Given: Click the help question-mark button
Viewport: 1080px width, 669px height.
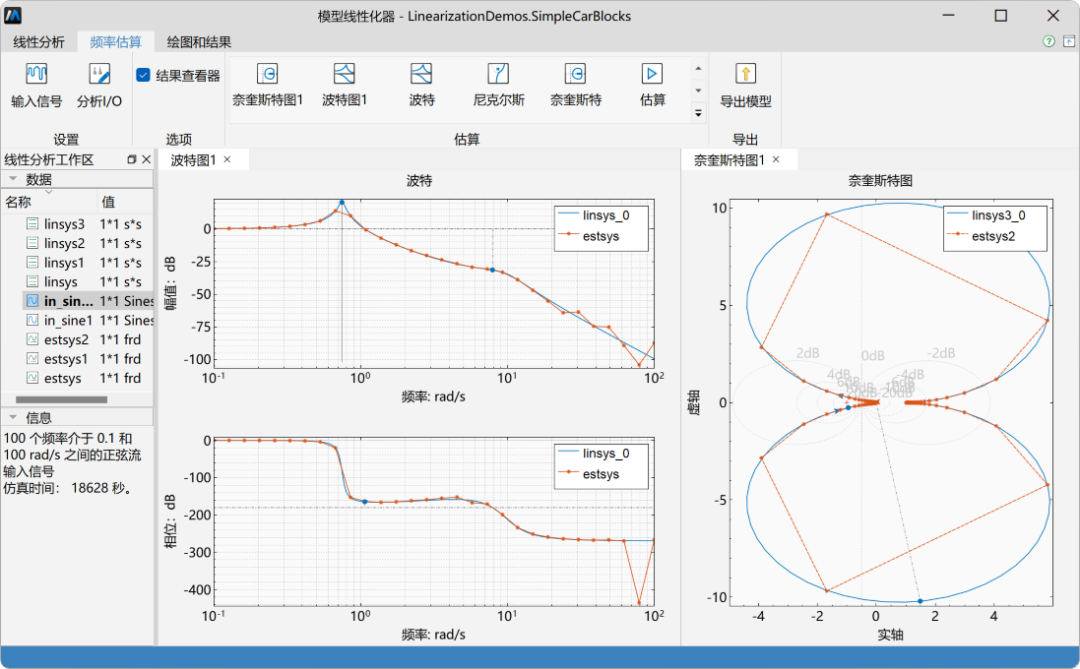Looking at the screenshot, I should tap(1047, 43).
